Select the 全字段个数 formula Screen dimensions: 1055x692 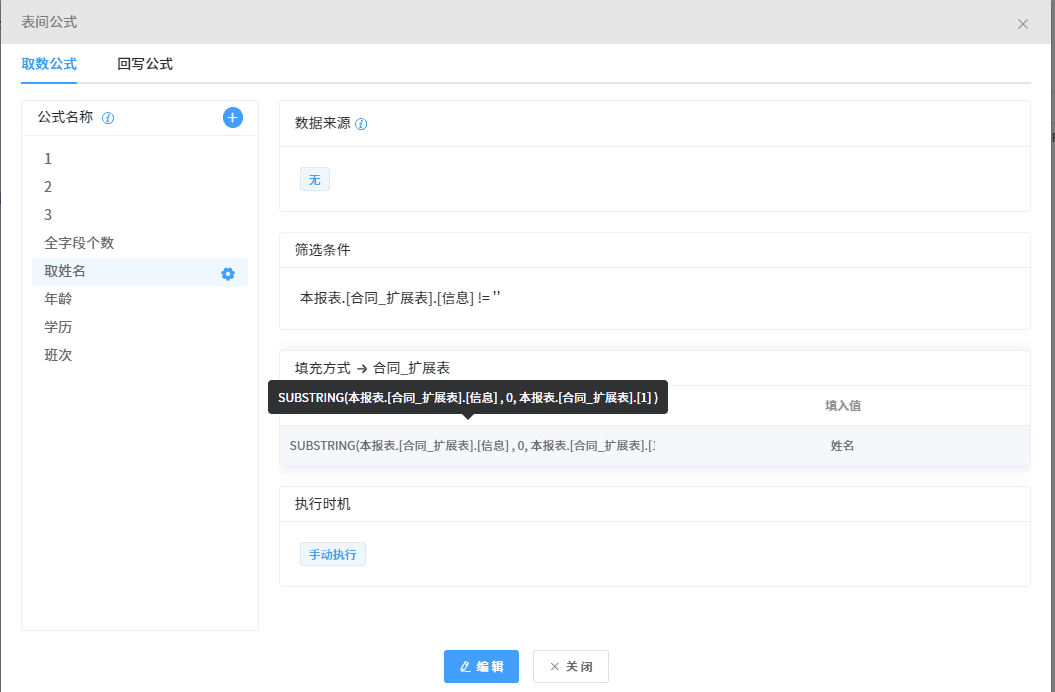point(140,243)
